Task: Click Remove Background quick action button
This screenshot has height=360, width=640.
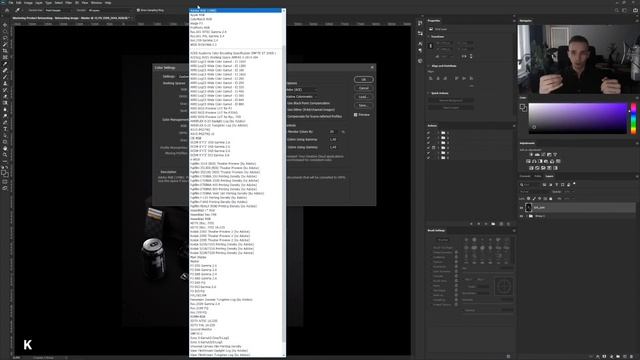Action: (x=451, y=100)
